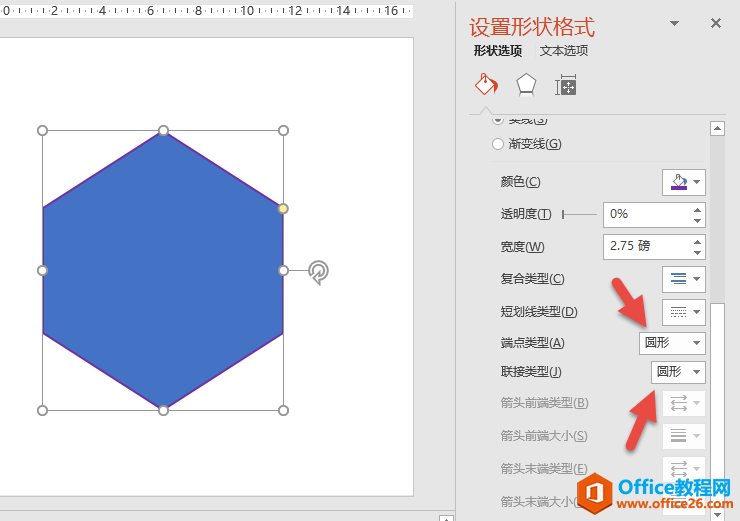Open the task pane options arrow by the title
The width and height of the screenshot is (740, 521).
pyautogui.click(x=674, y=24)
